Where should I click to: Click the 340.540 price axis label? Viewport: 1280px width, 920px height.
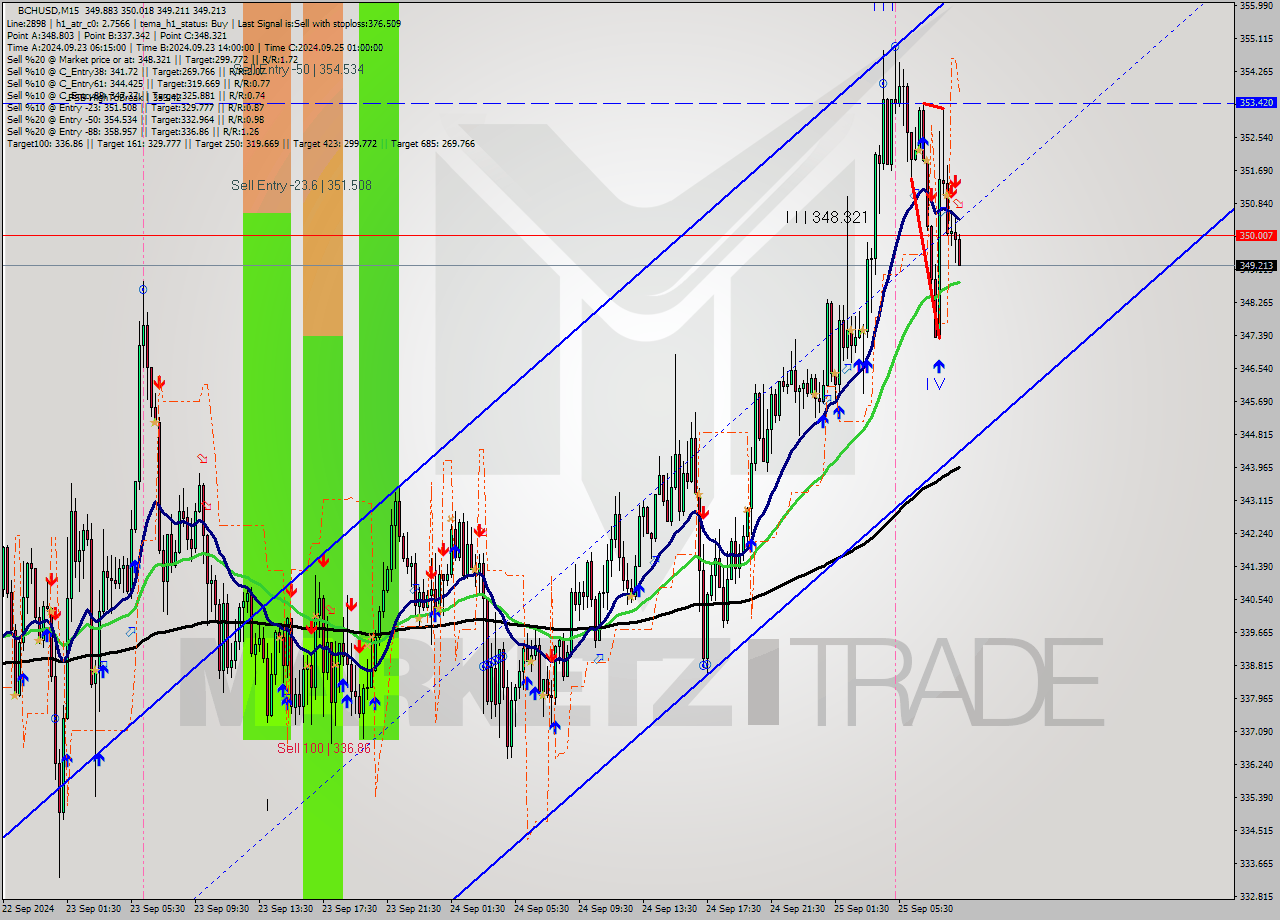[x=1256, y=600]
